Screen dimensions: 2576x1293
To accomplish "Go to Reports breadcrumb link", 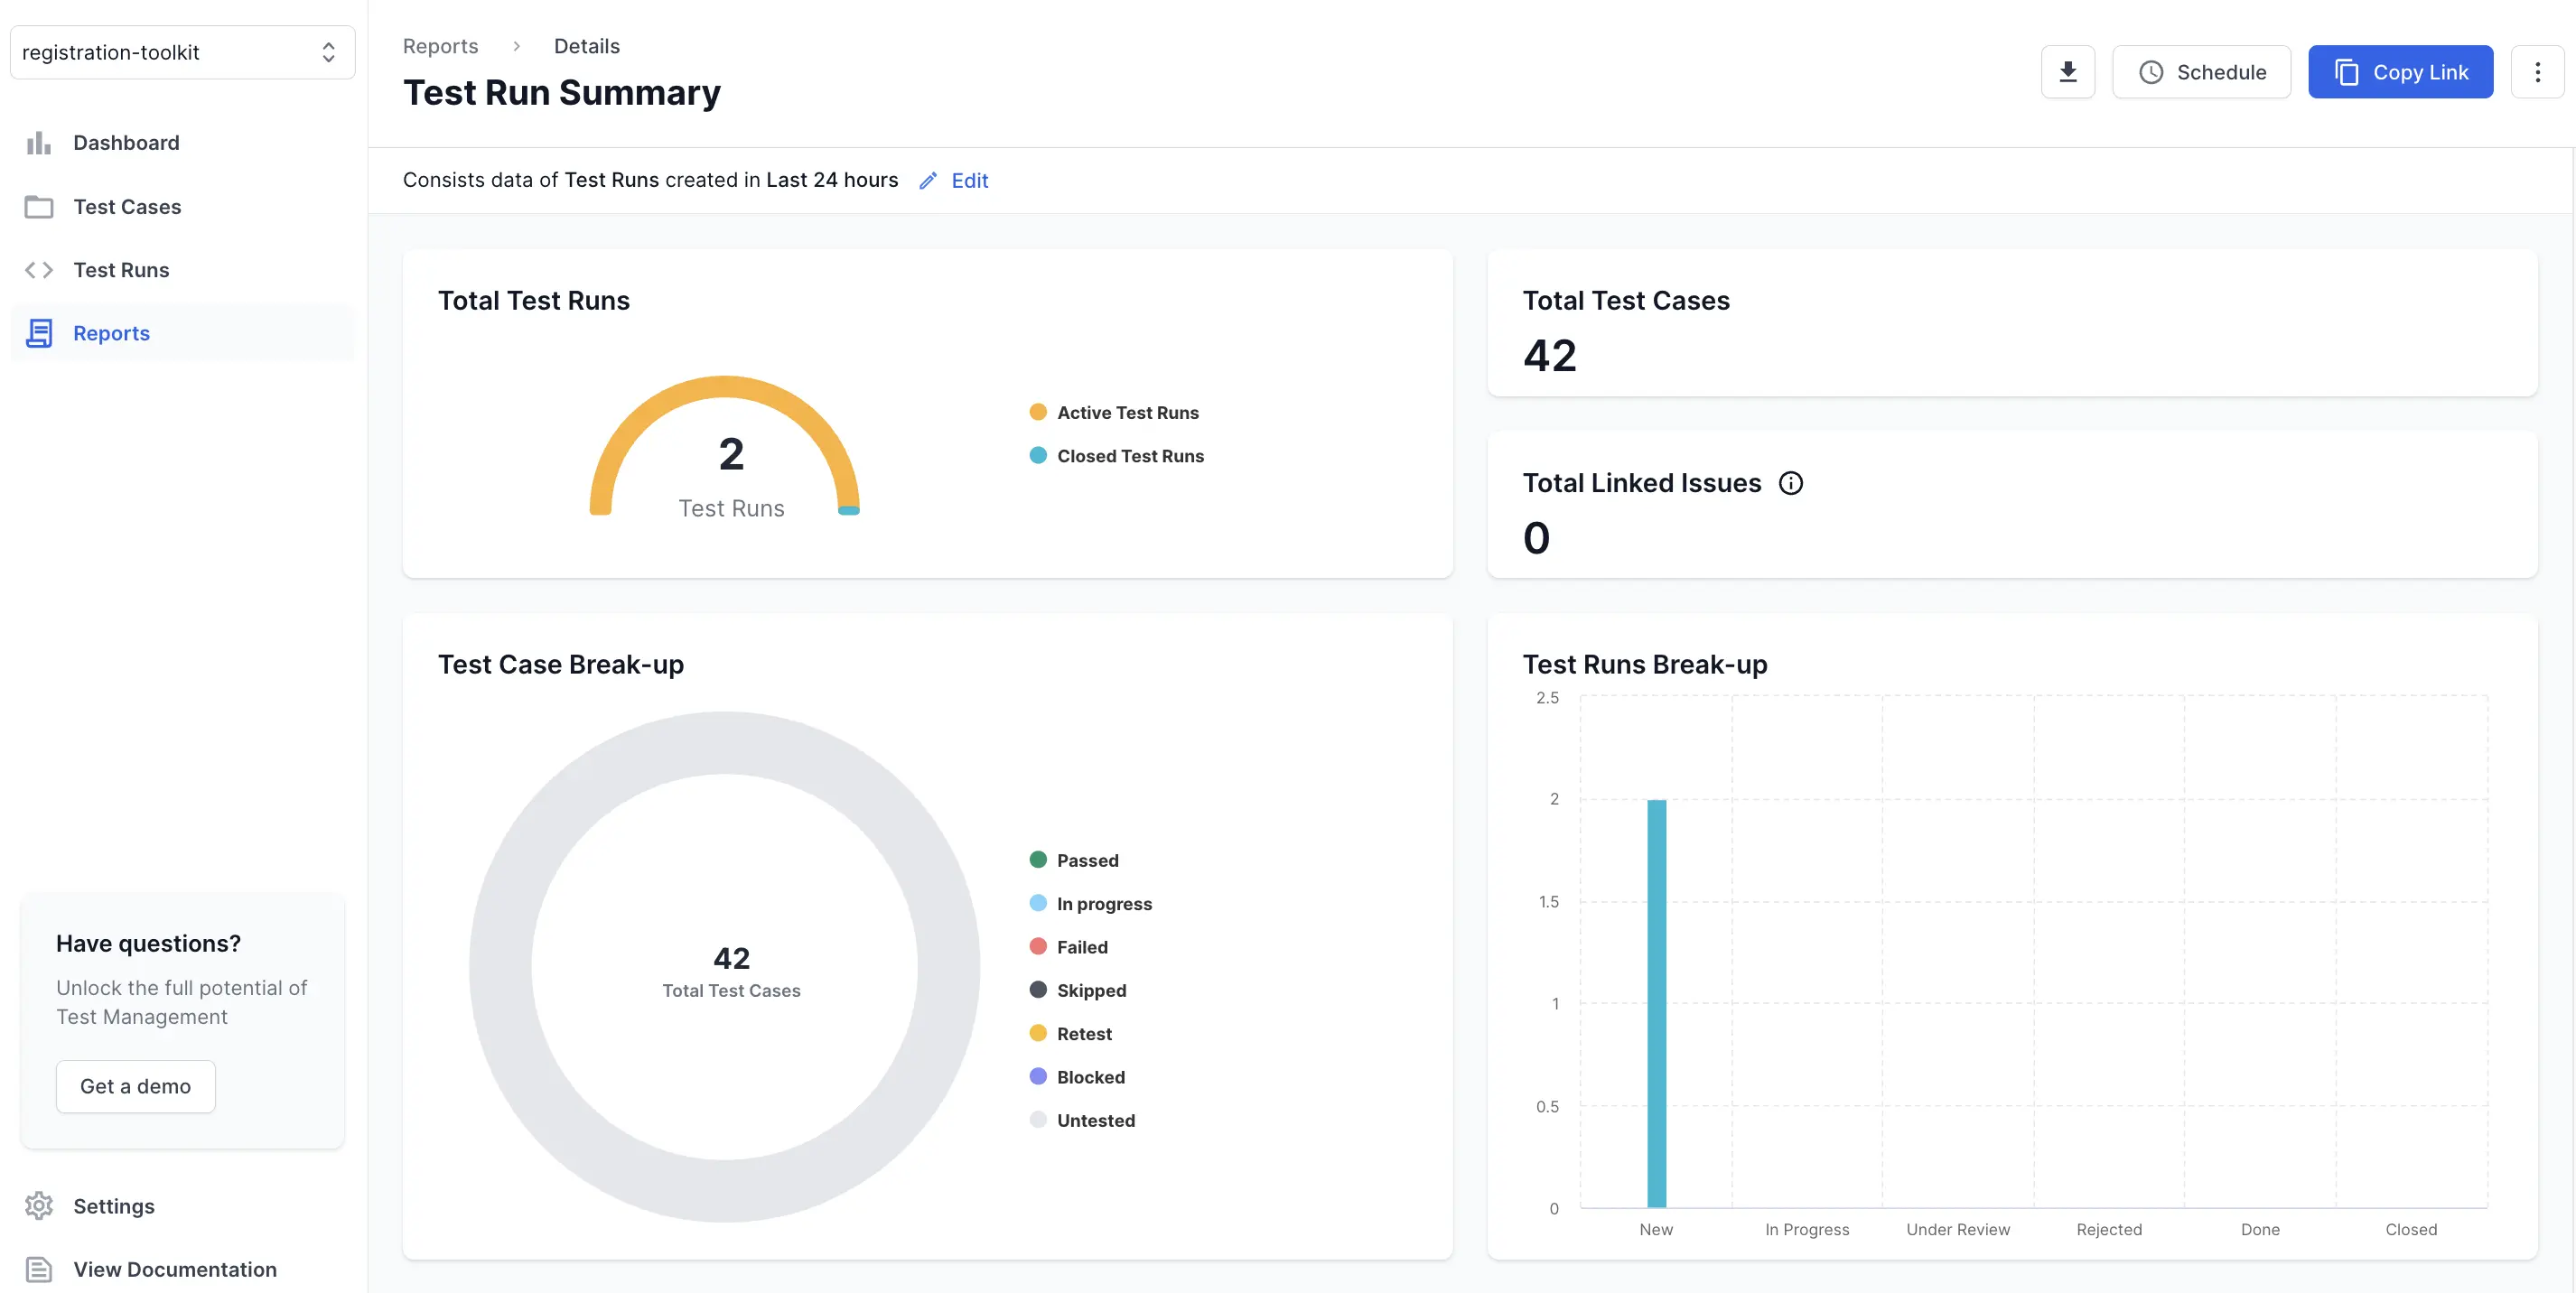I will 440,46.
